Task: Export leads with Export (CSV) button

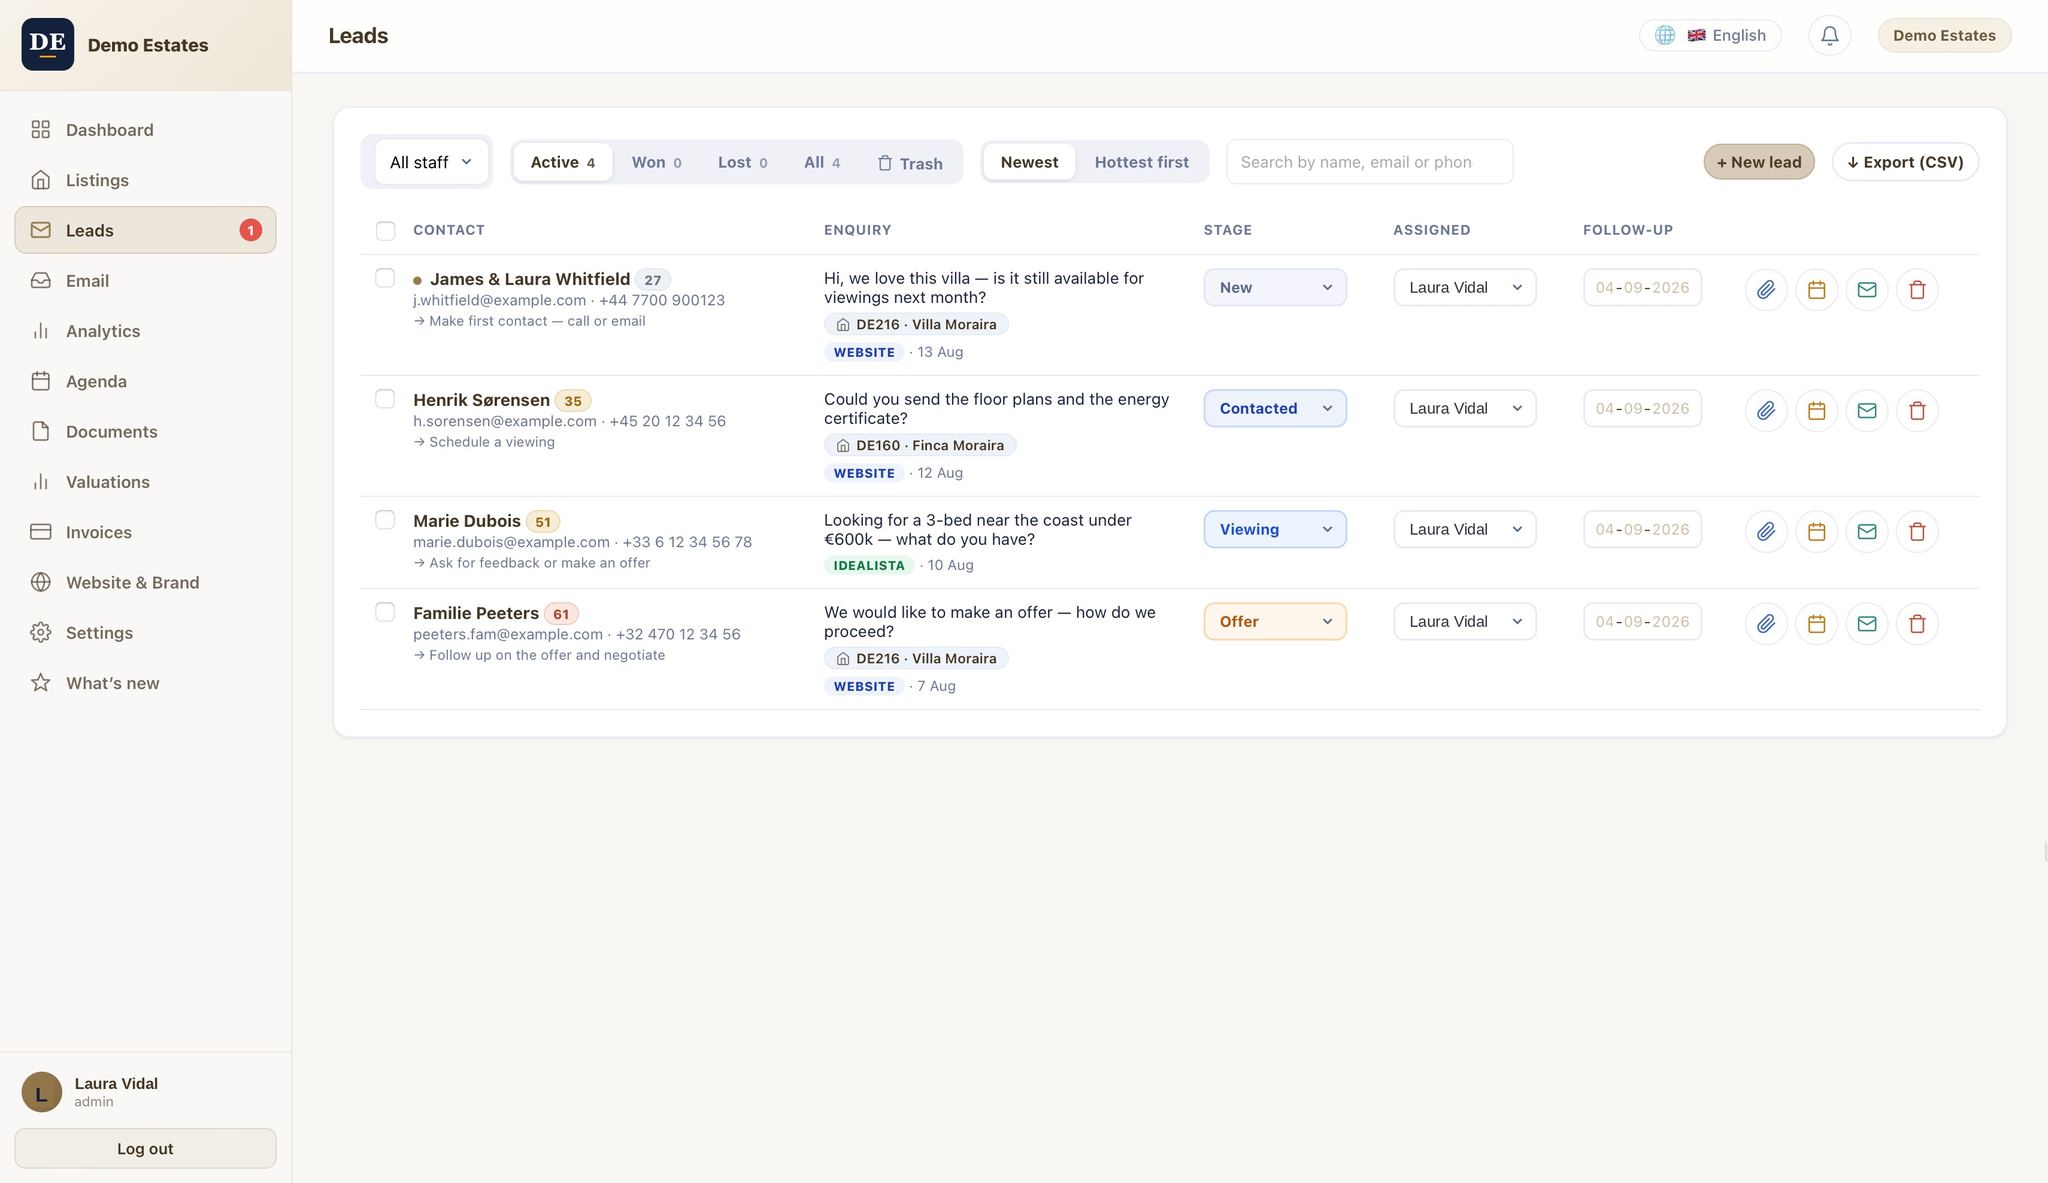Action: coord(1905,162)
